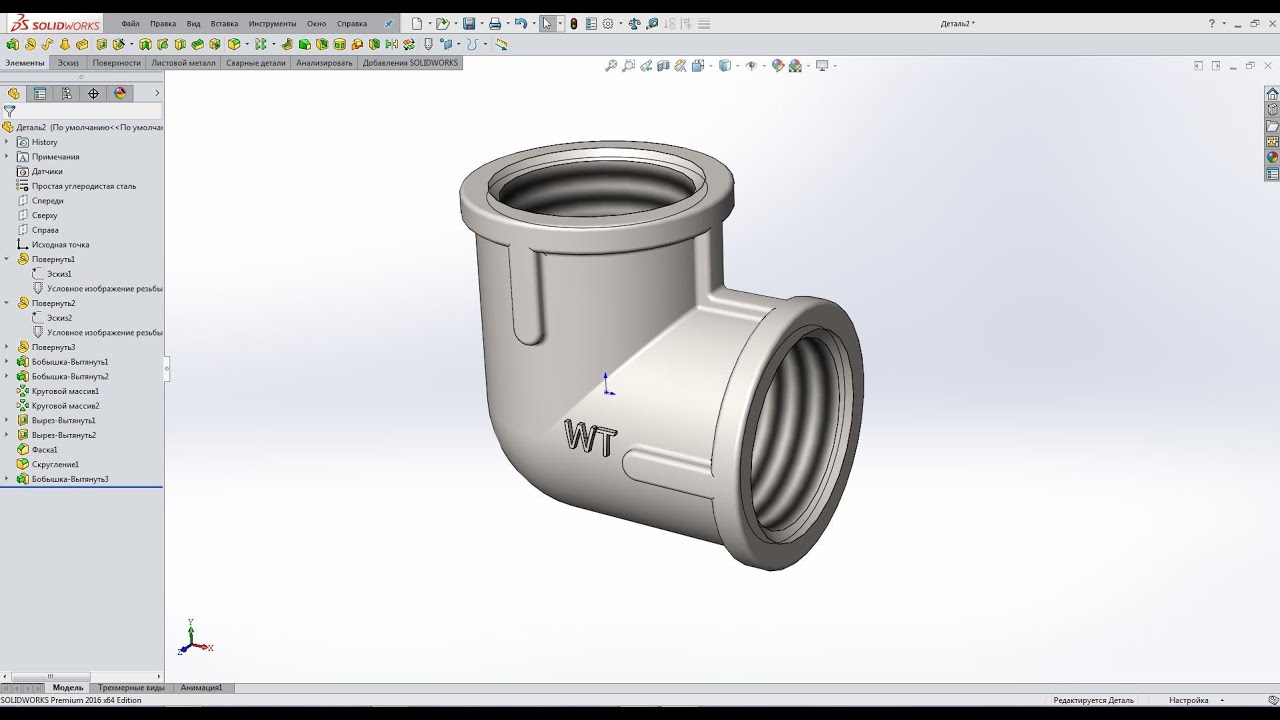
Task: Open the DisplayManager color ball tab
Action: (x=121, y=93)
